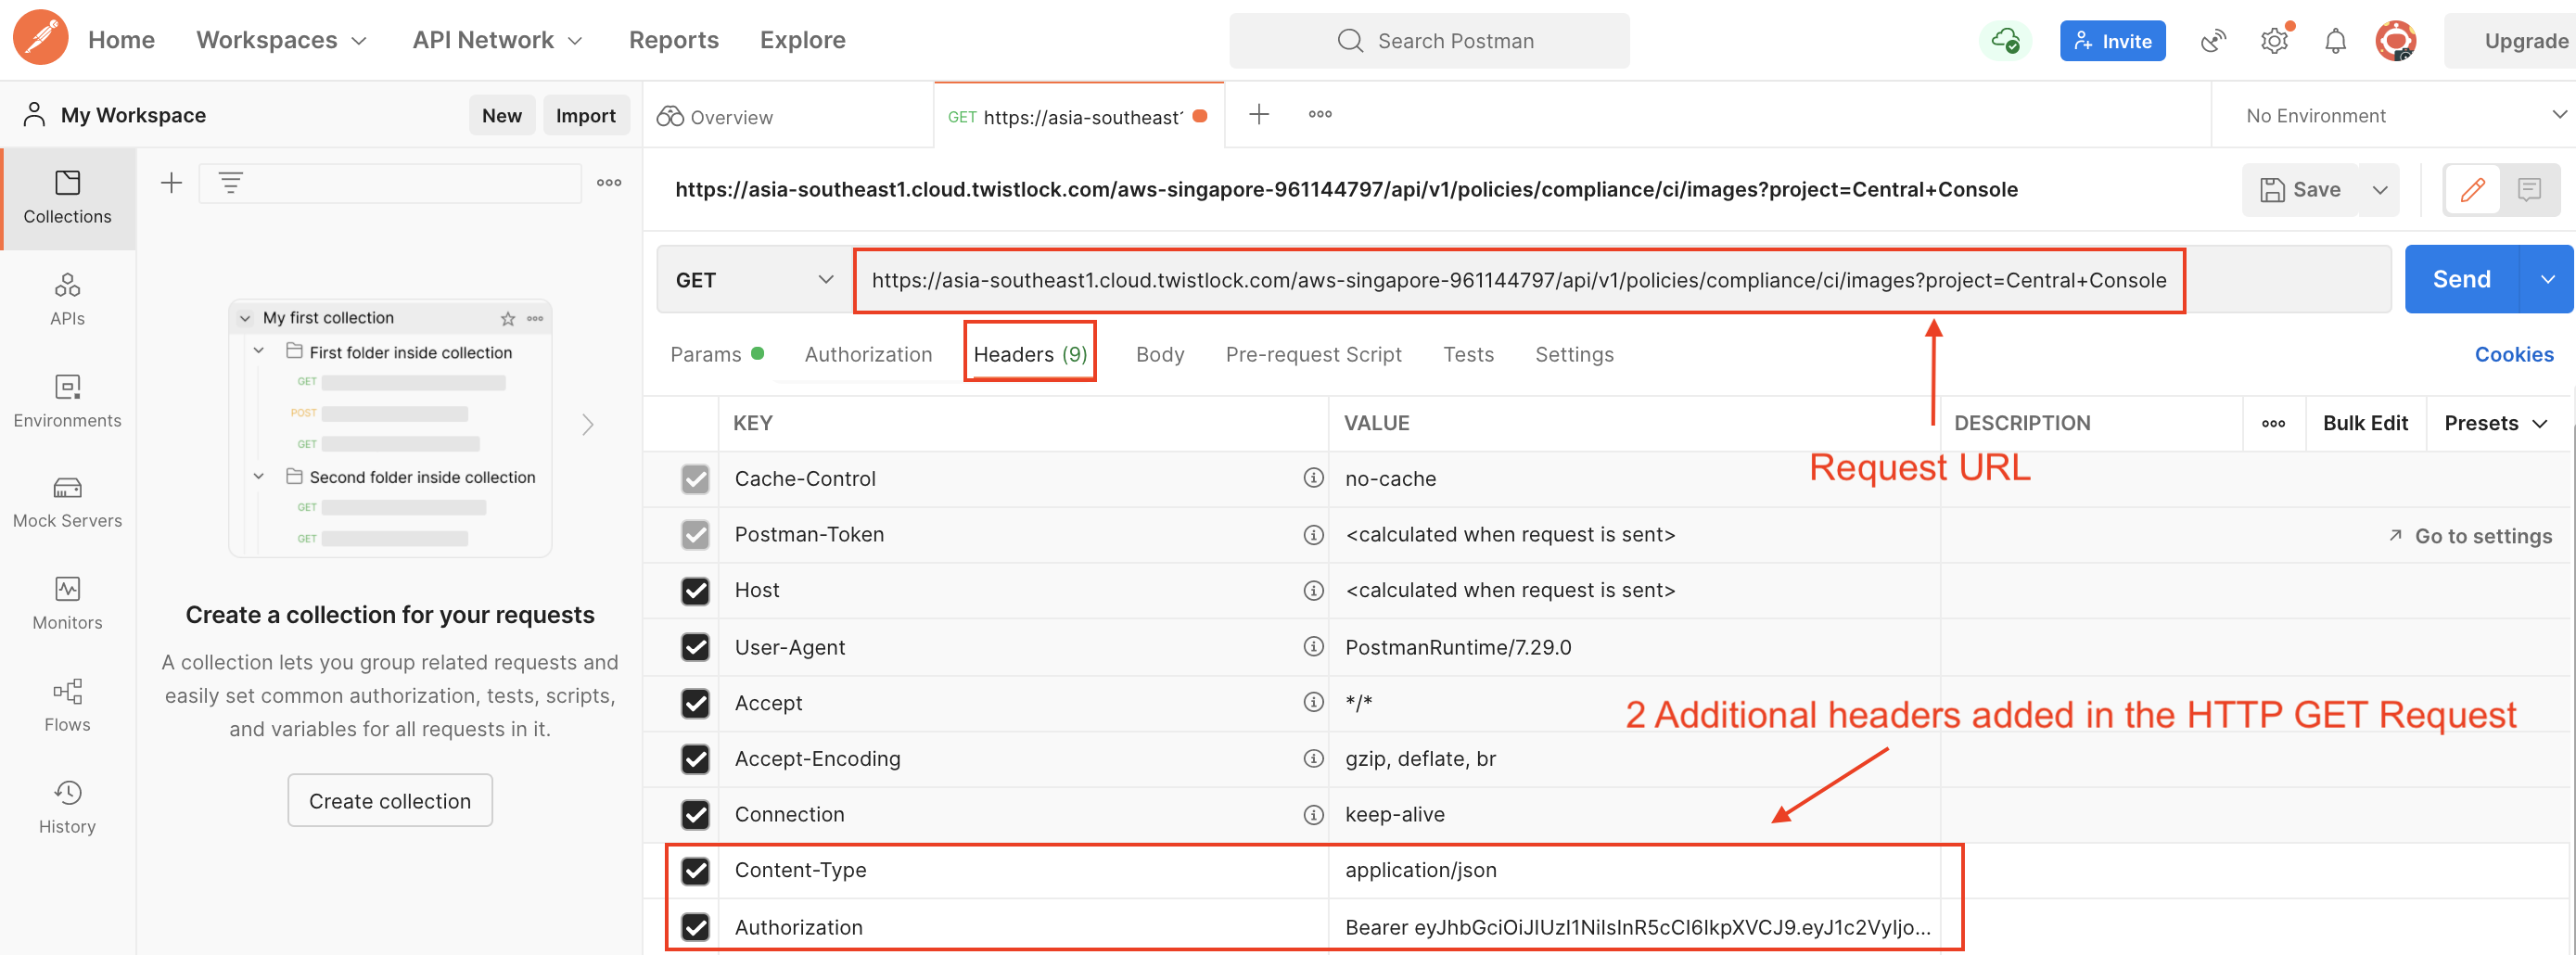Switch to the Body tab
Viewport: 2576px width, 955px height.
tap(1159, 355)
